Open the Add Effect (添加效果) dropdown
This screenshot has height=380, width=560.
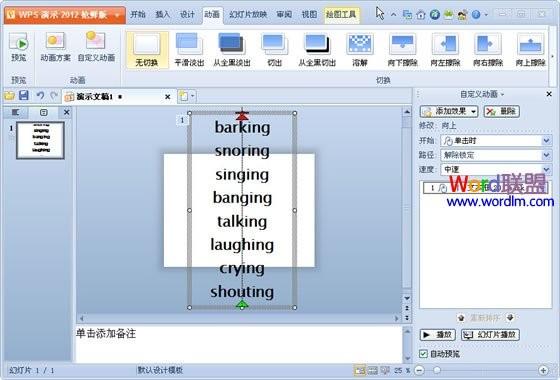point(449,111)
